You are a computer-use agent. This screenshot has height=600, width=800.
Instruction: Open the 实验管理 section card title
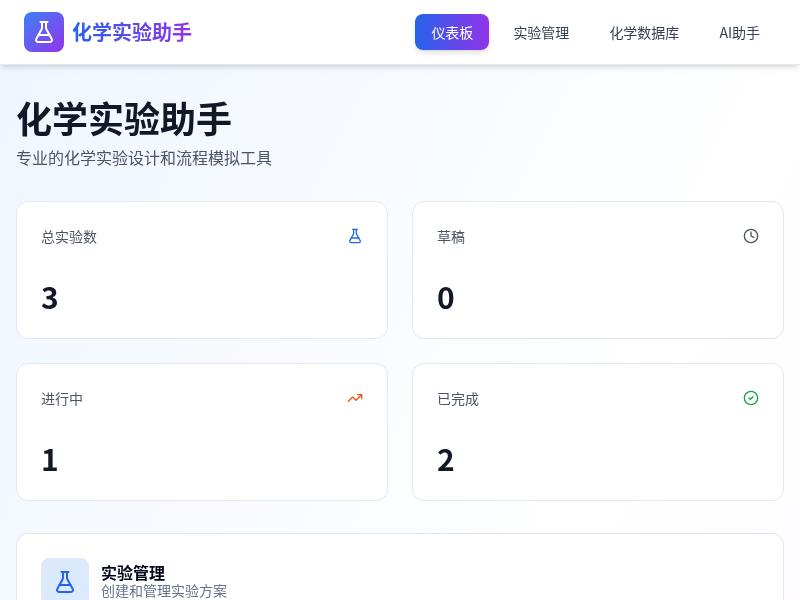pyautogui.click(x=133, y=573)
